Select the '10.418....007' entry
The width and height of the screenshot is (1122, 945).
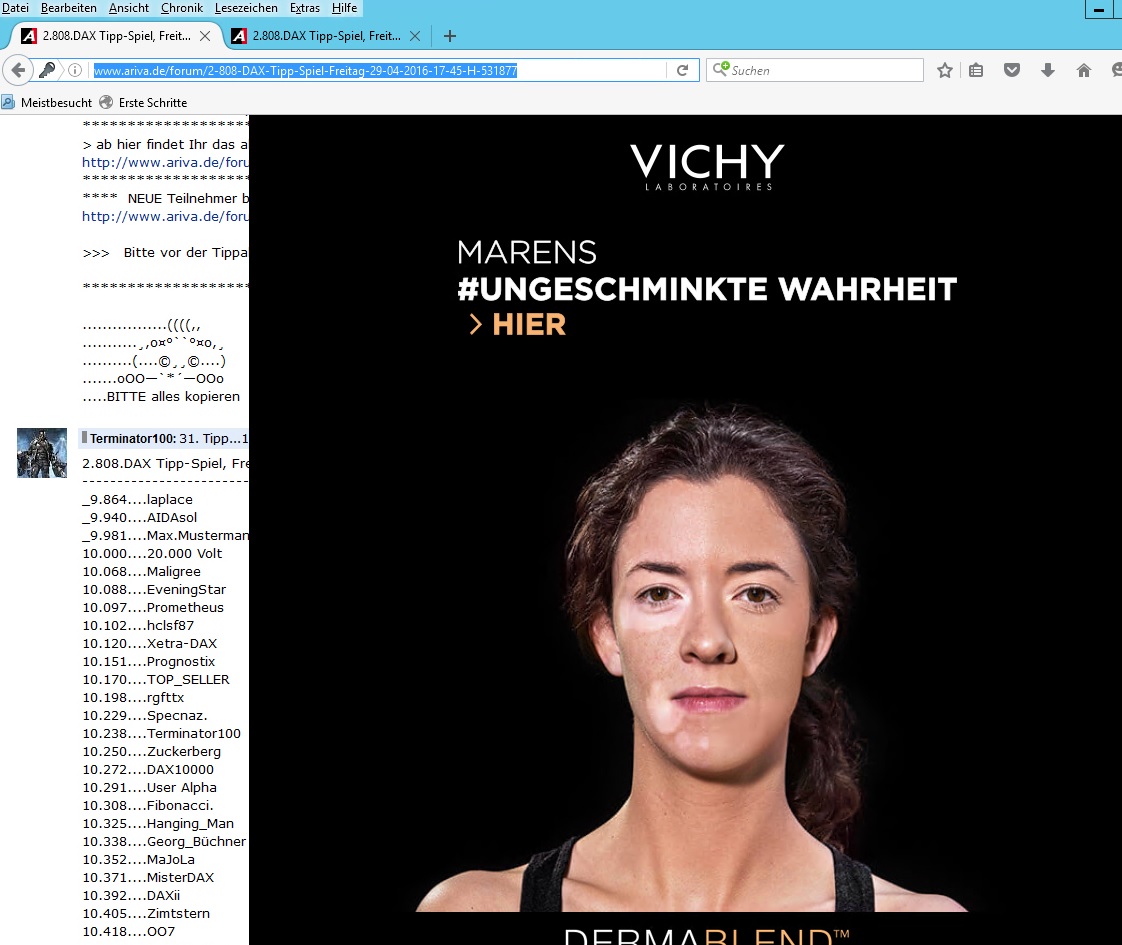[x=129, y=931]
